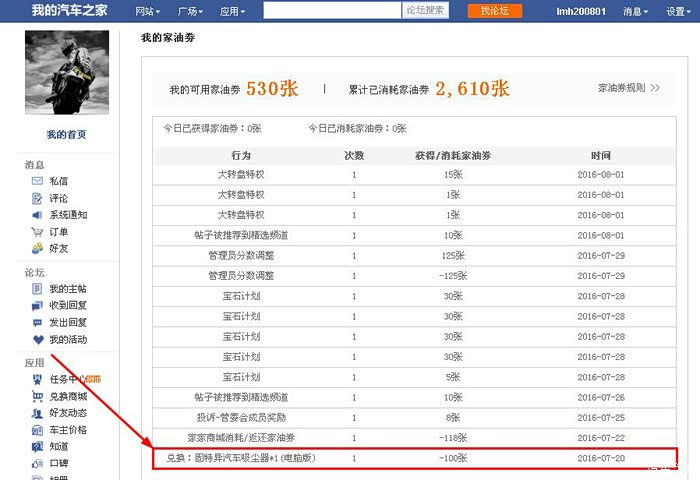Open 系统通知 speaker icon

click(37, 215)
